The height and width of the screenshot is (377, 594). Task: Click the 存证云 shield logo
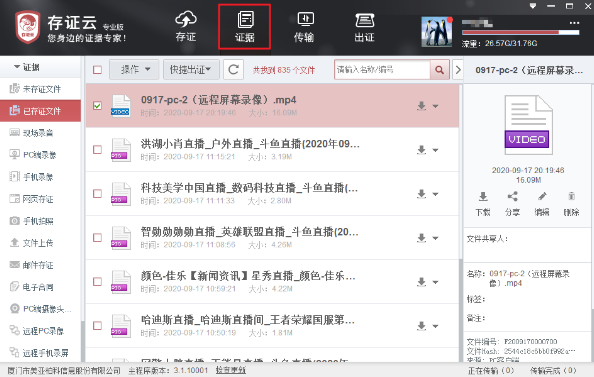28,27
